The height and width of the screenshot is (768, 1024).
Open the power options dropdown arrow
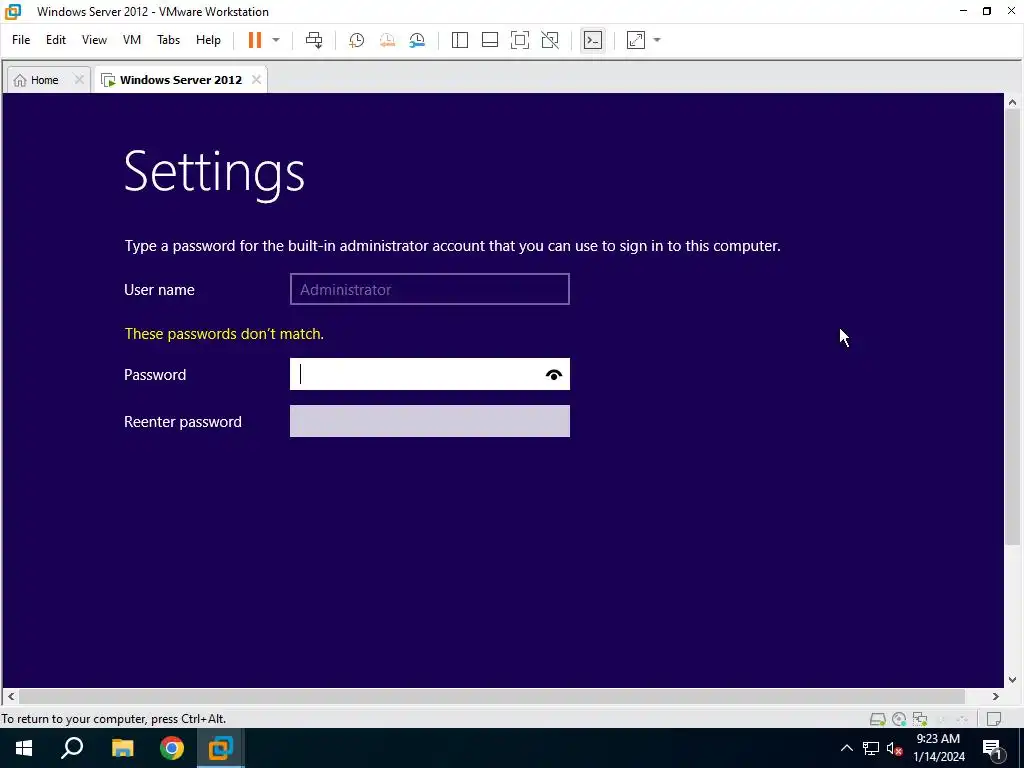276,40
